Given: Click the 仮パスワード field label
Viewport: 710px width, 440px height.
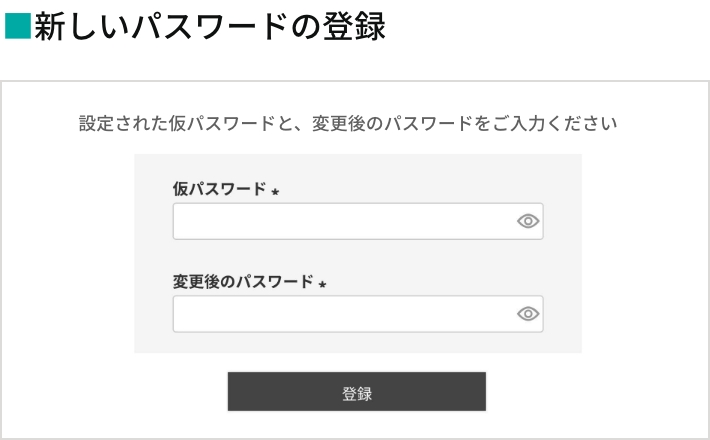Looking at the screenshot, I should click(219, 189).
